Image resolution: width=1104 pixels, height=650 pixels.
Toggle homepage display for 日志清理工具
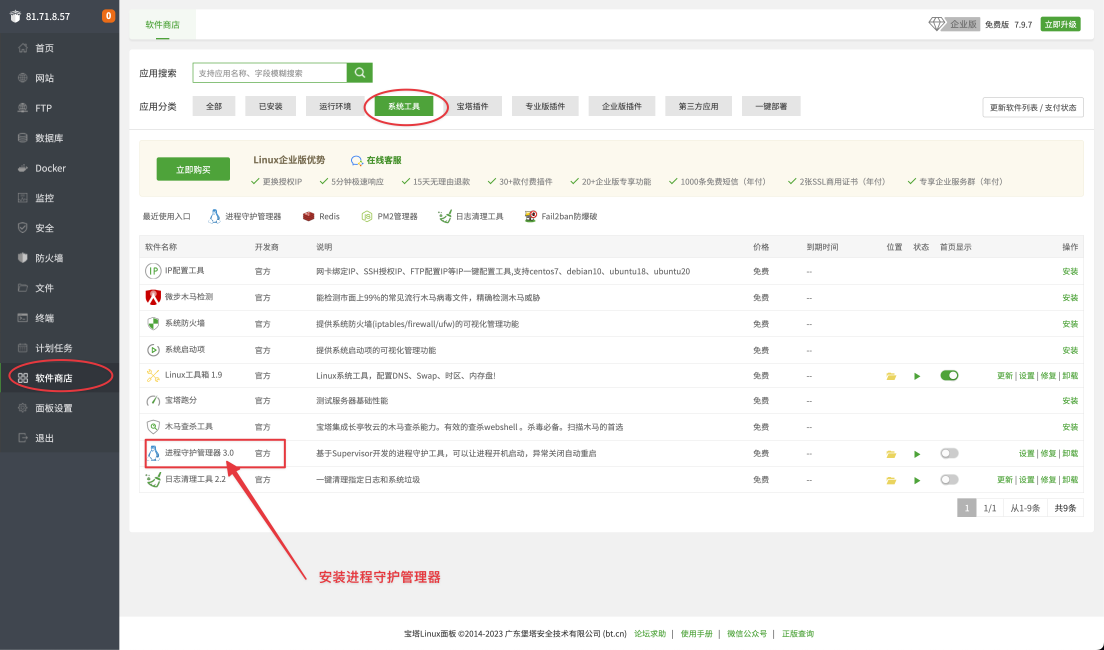coord(949,480)
